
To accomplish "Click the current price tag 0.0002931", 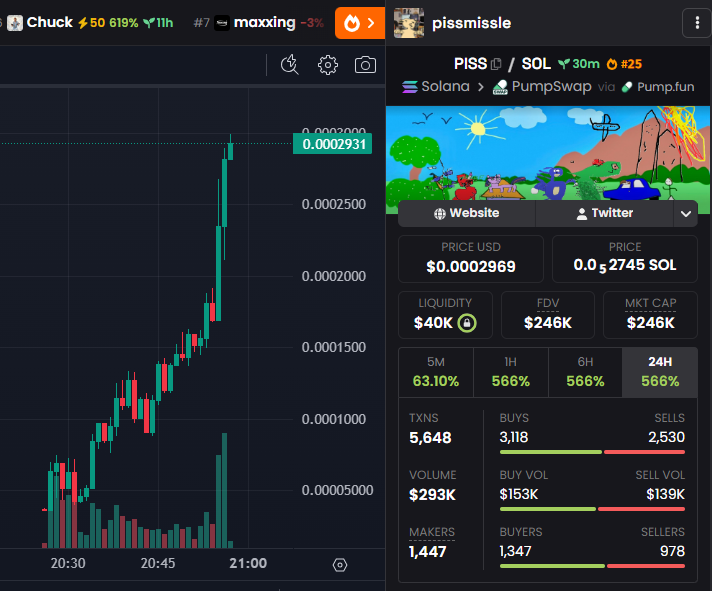I will click(333, 144).
